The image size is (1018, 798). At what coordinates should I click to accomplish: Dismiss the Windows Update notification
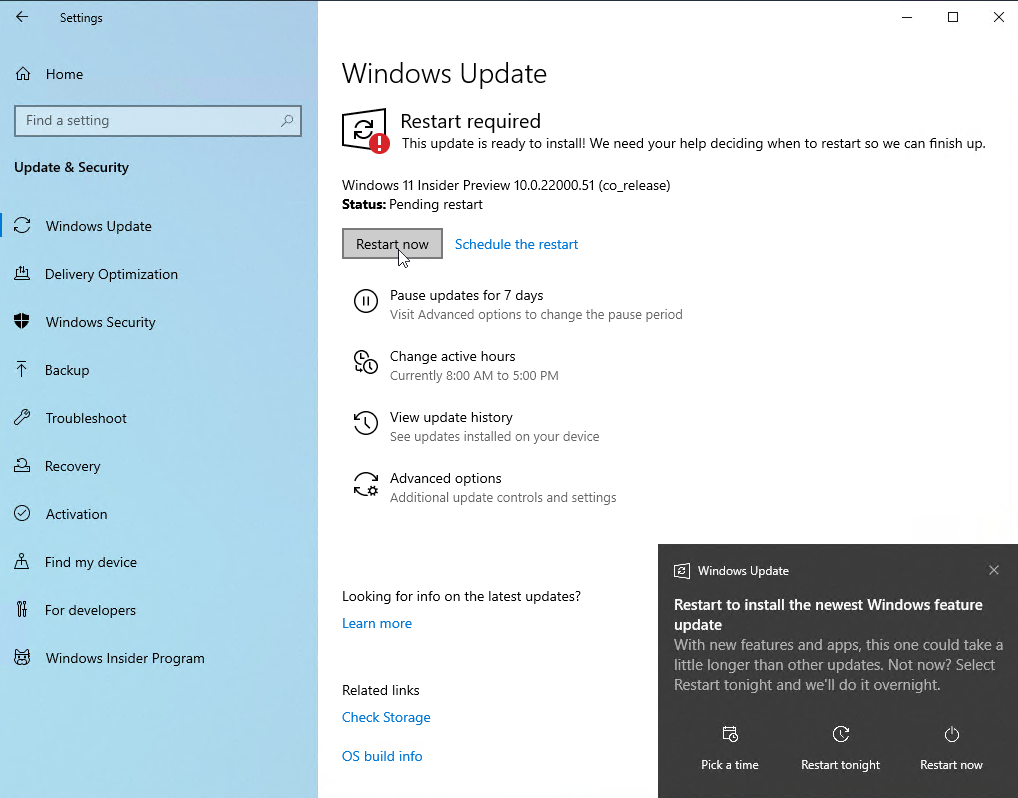click(x=994, y=570)
